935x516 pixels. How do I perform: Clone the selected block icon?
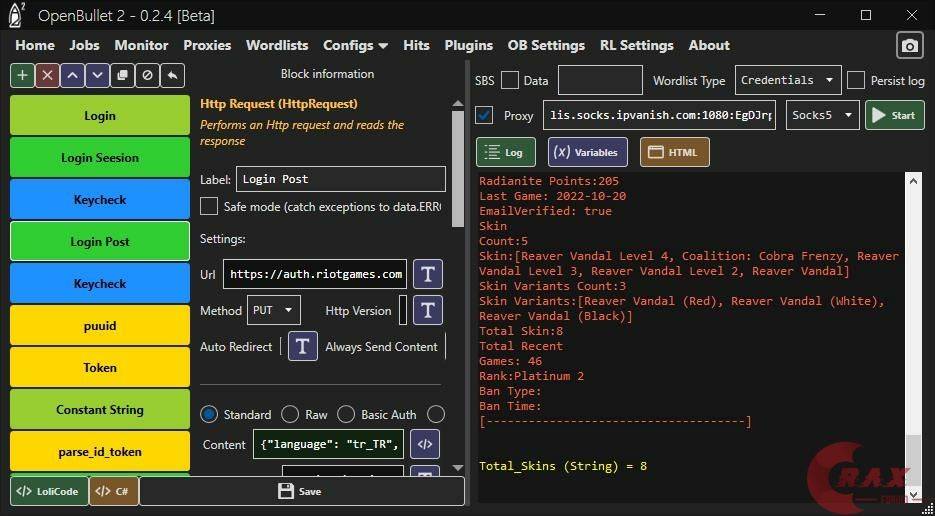[x=122, y=76]
